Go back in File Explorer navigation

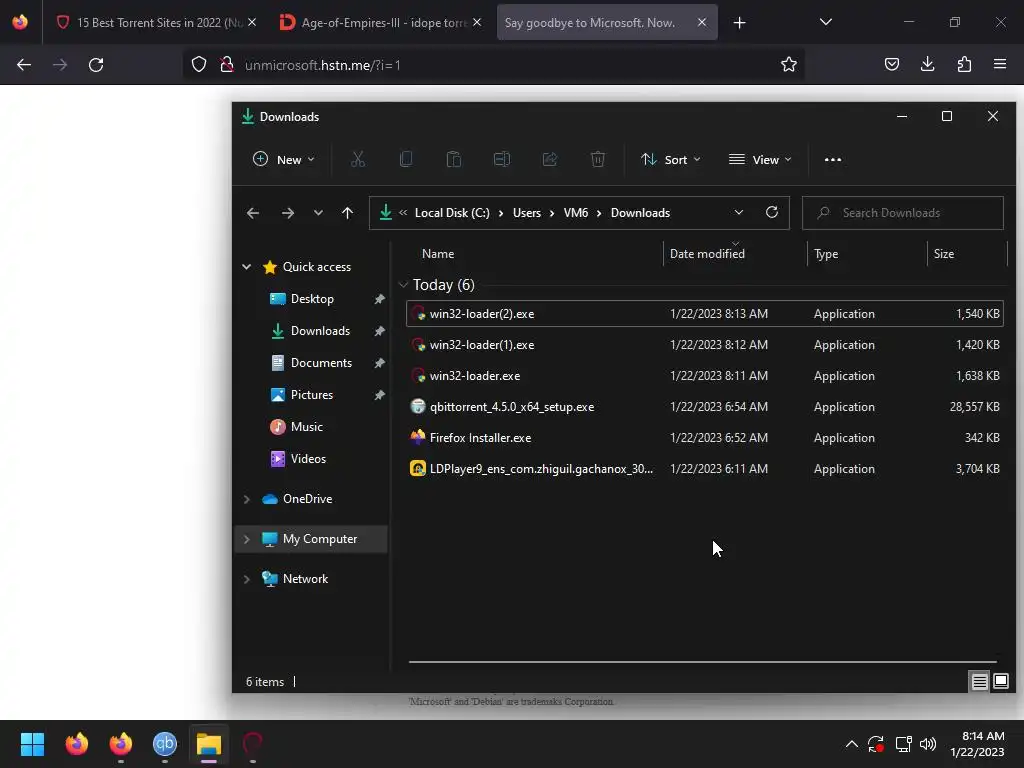coord(253,213)
